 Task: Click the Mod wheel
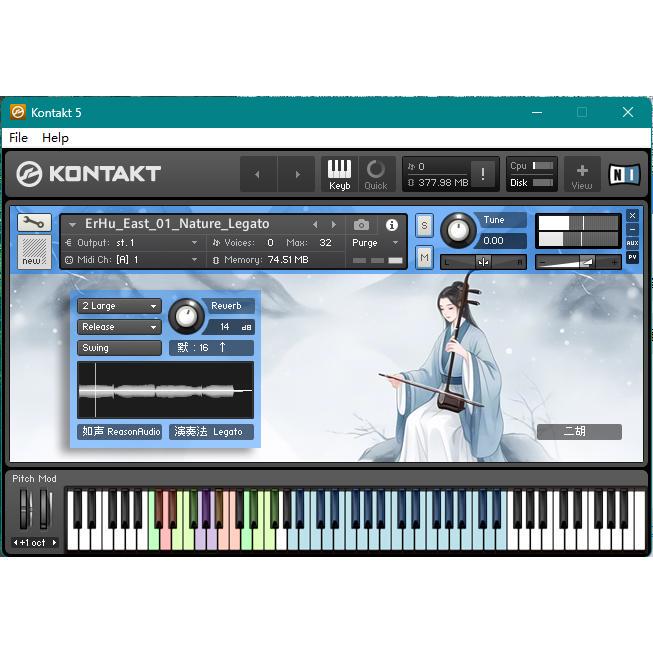click(46, 509)
